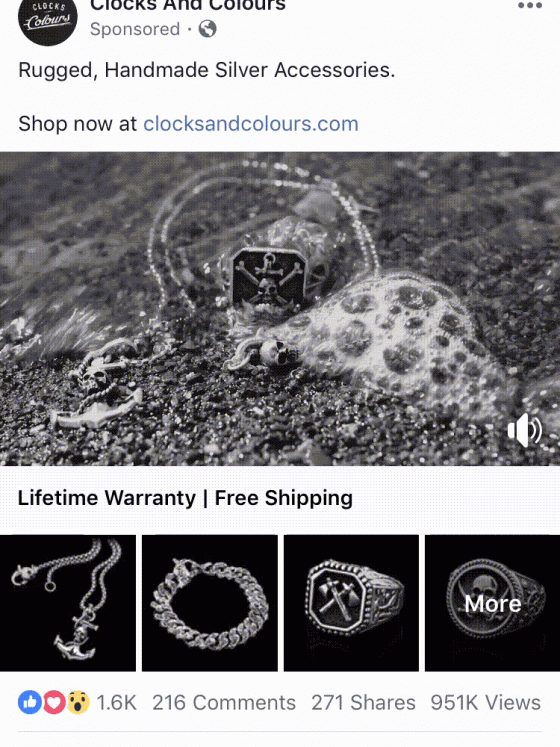Click the yellow wow reaction emoji
The width and height of the screenshot is (560, 747).
pyautogui.click(x=78, y=702)
